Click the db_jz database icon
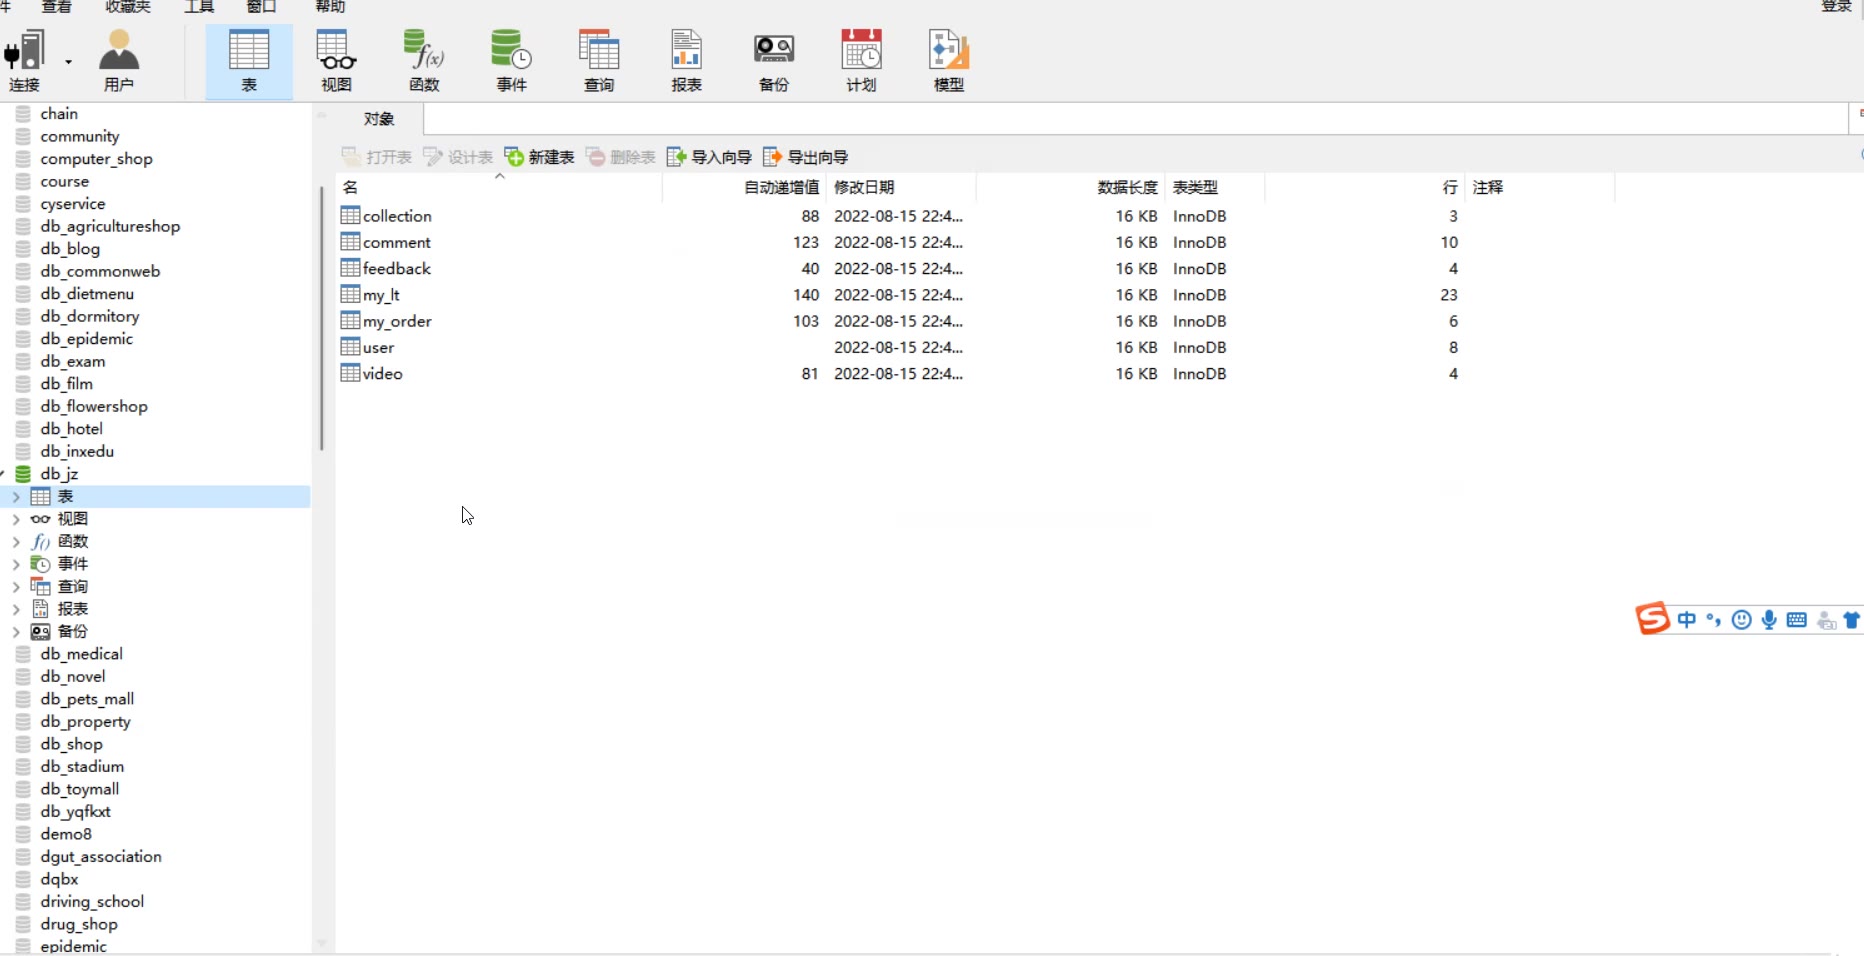 [x=23, y=474]
